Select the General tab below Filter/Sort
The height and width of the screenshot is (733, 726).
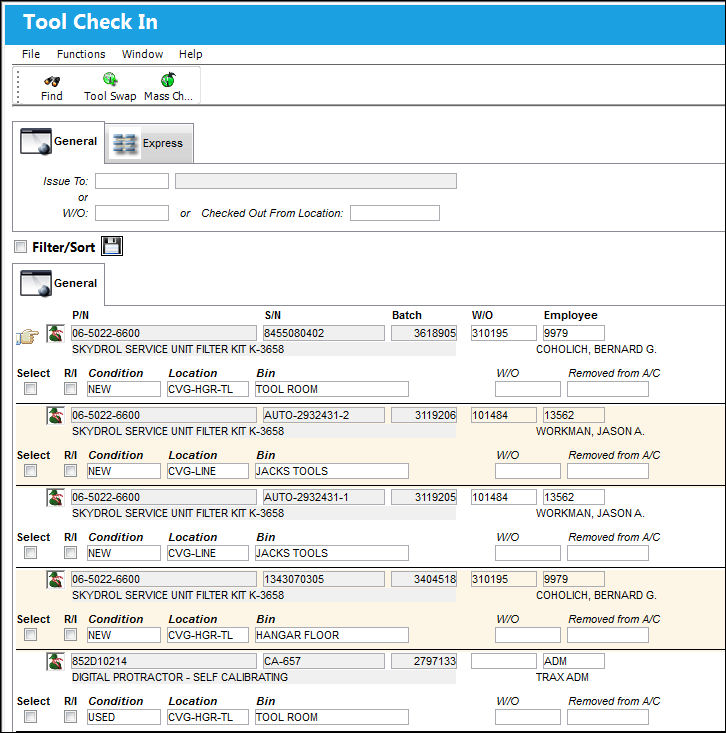(x=58, y=284)
